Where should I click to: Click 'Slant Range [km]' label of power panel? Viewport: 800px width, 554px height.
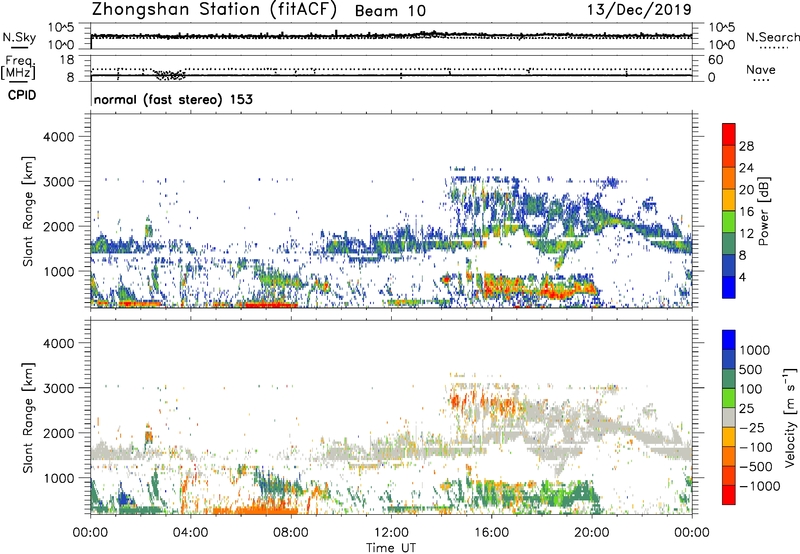click(x=28, y=211)
